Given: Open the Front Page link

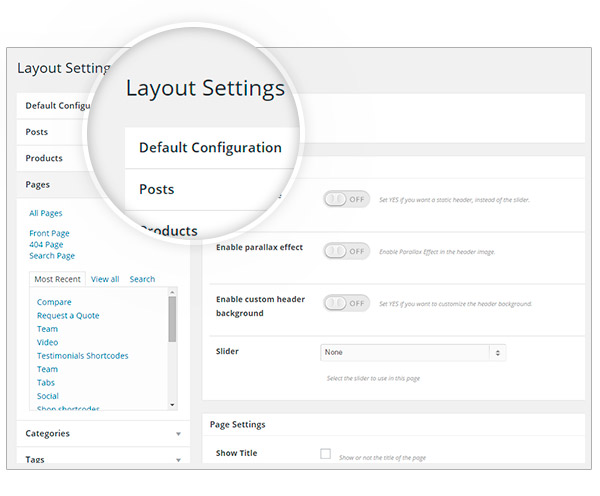Looking at the screenshot, I should [x=49, y=233].
